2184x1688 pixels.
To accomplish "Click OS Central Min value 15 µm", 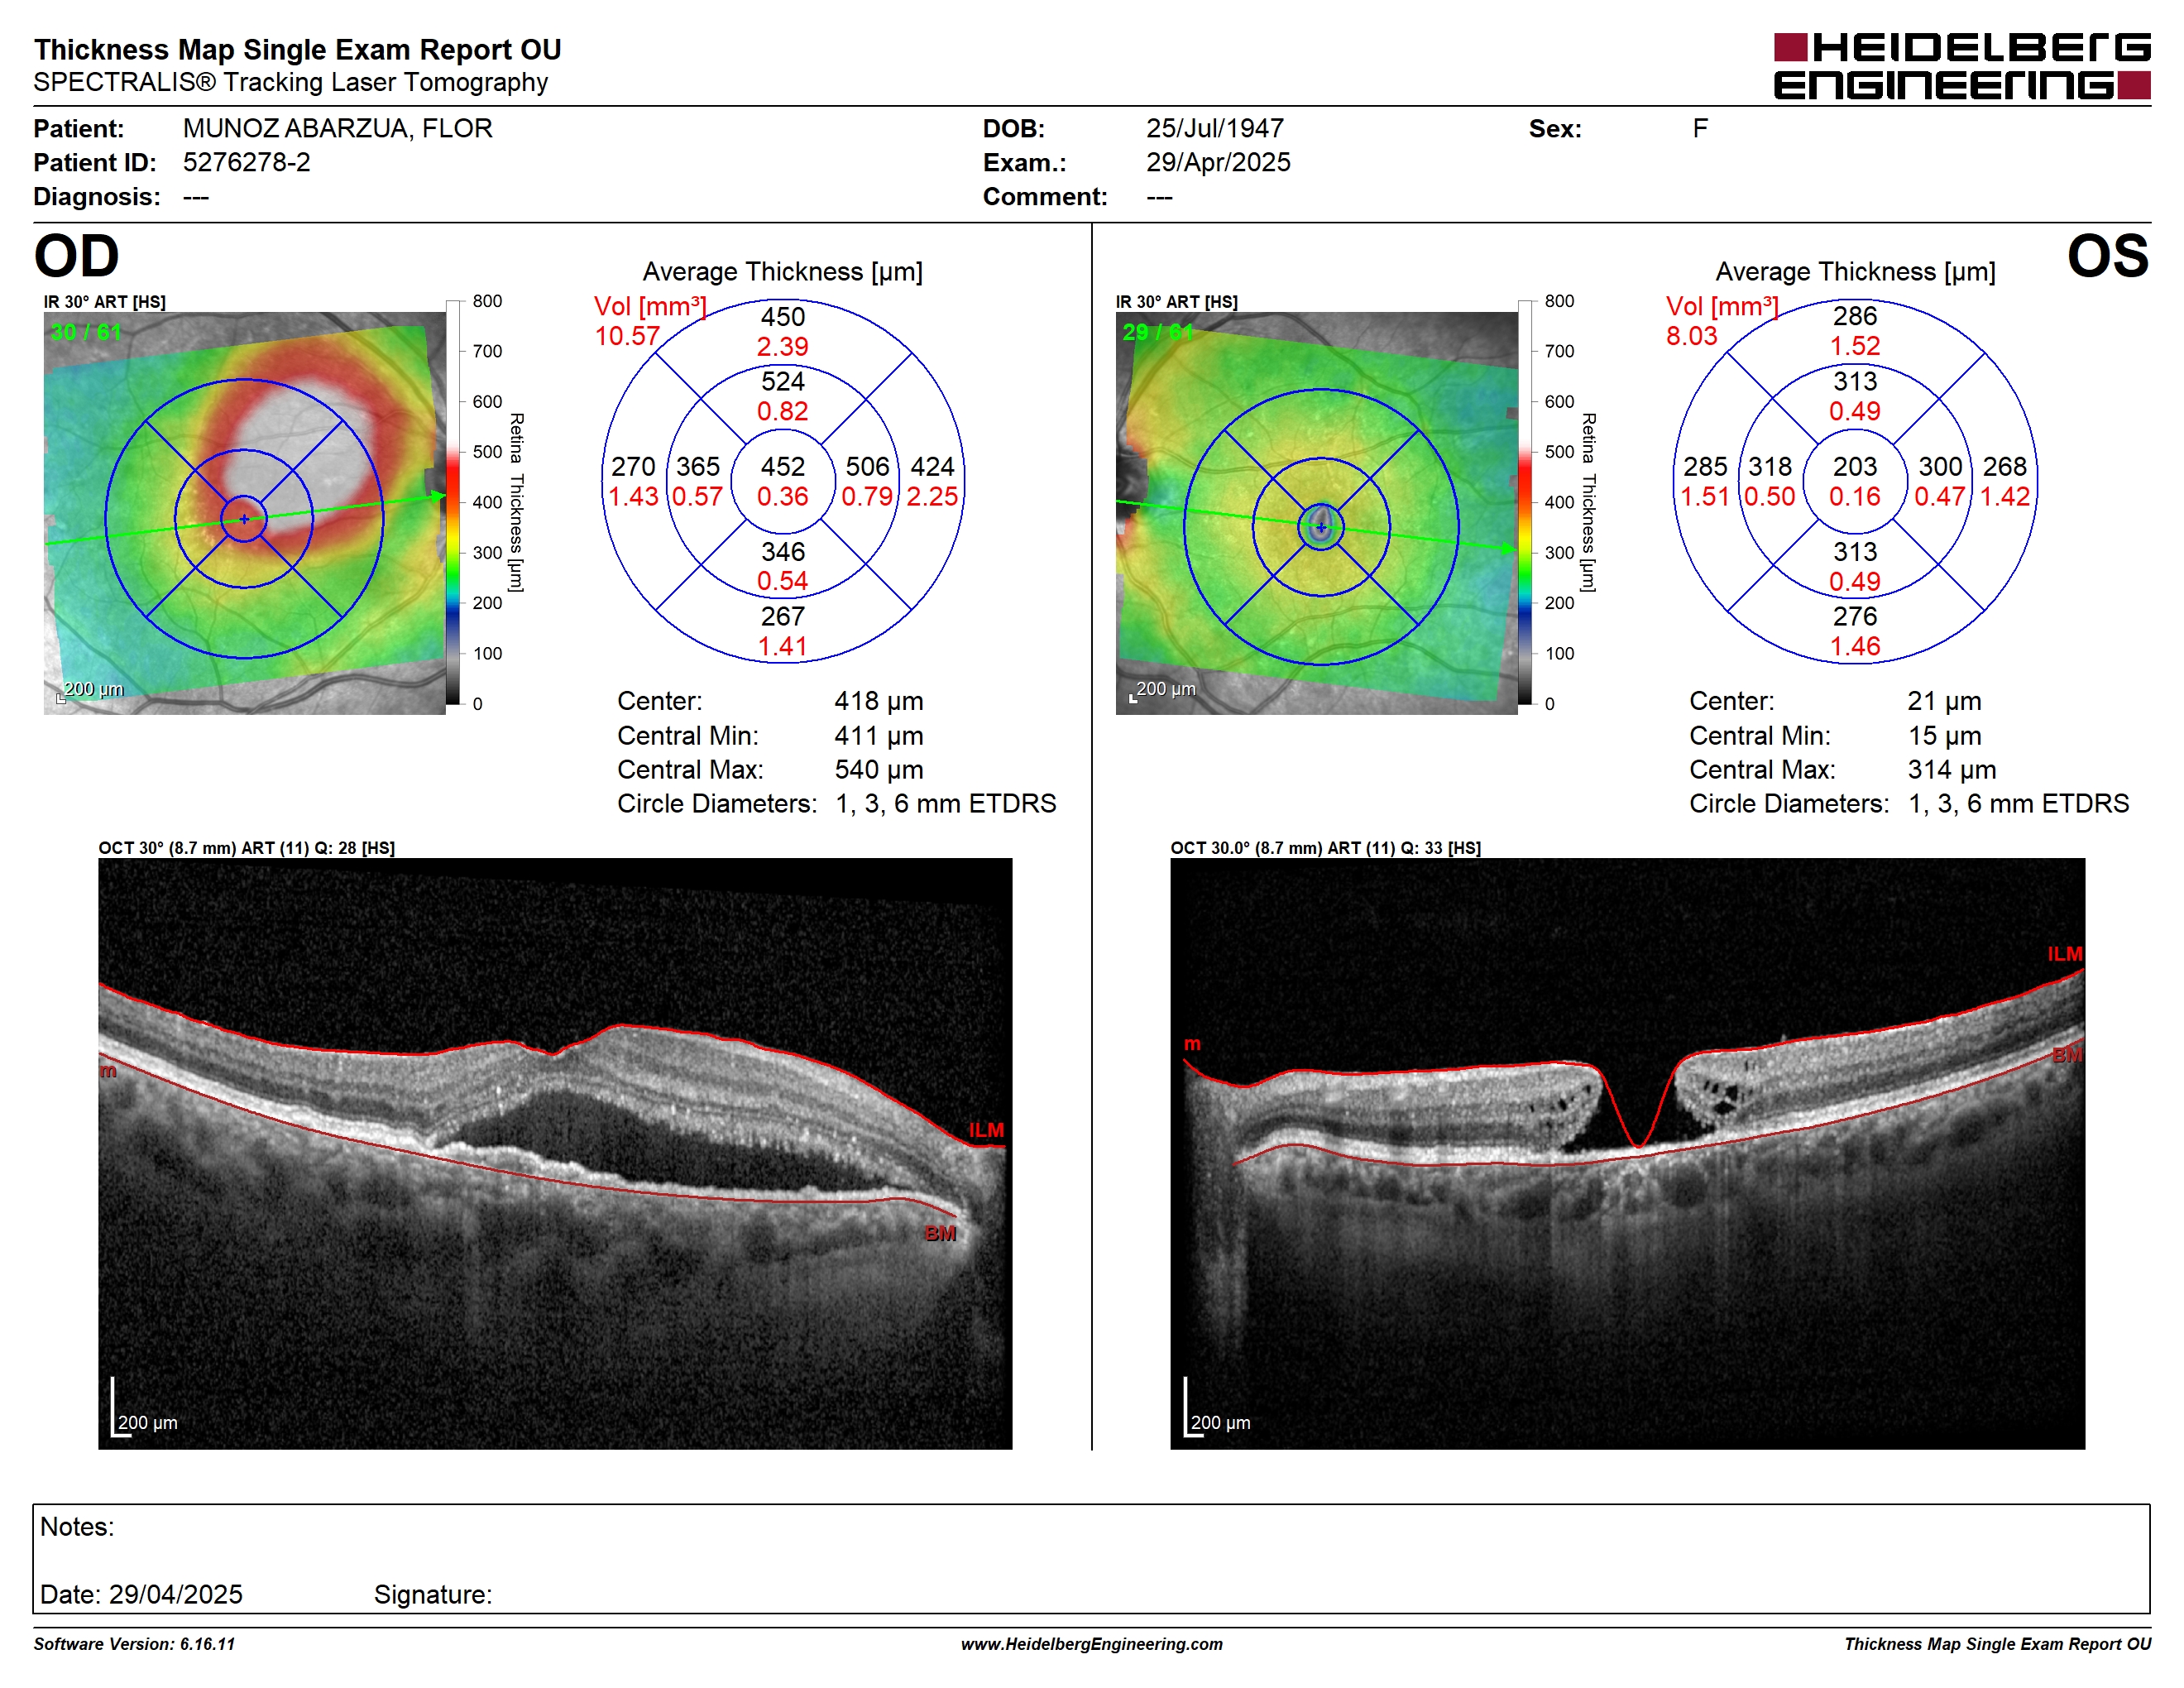I will pyautogui.click(x=1943, y=736).
